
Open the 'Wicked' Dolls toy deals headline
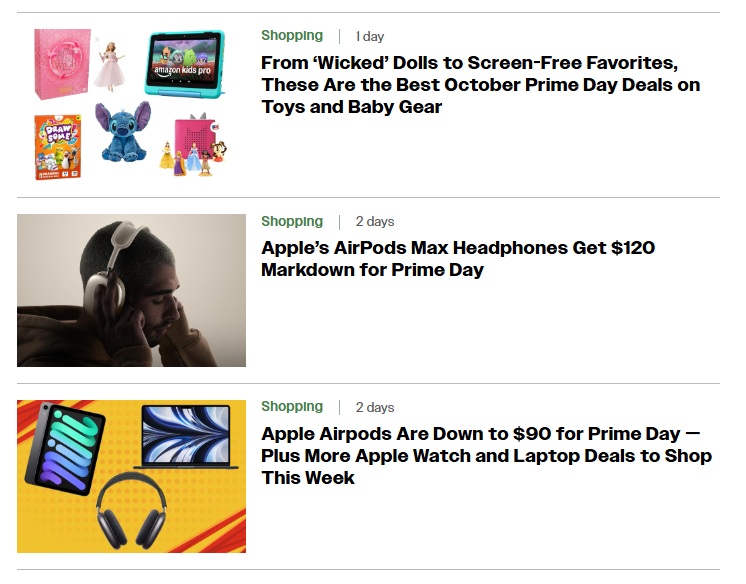[480, 85]
